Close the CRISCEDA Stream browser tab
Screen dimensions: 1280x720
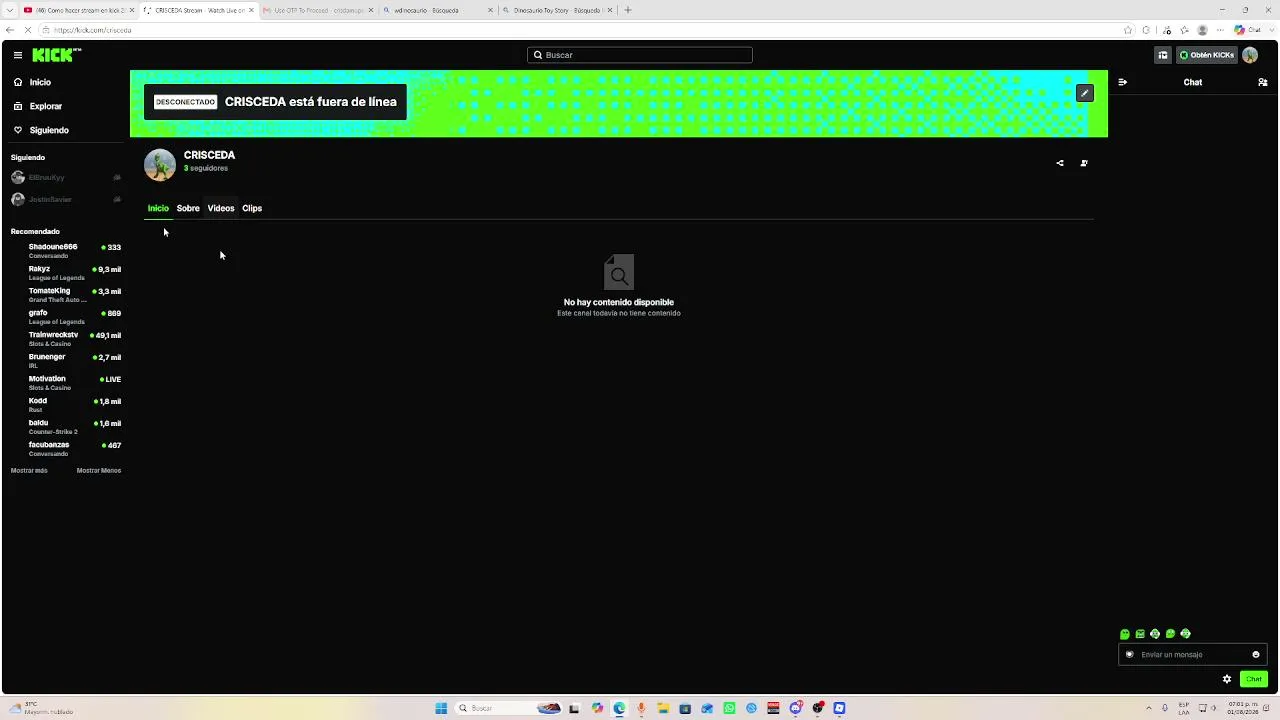(x=251, y=10)
